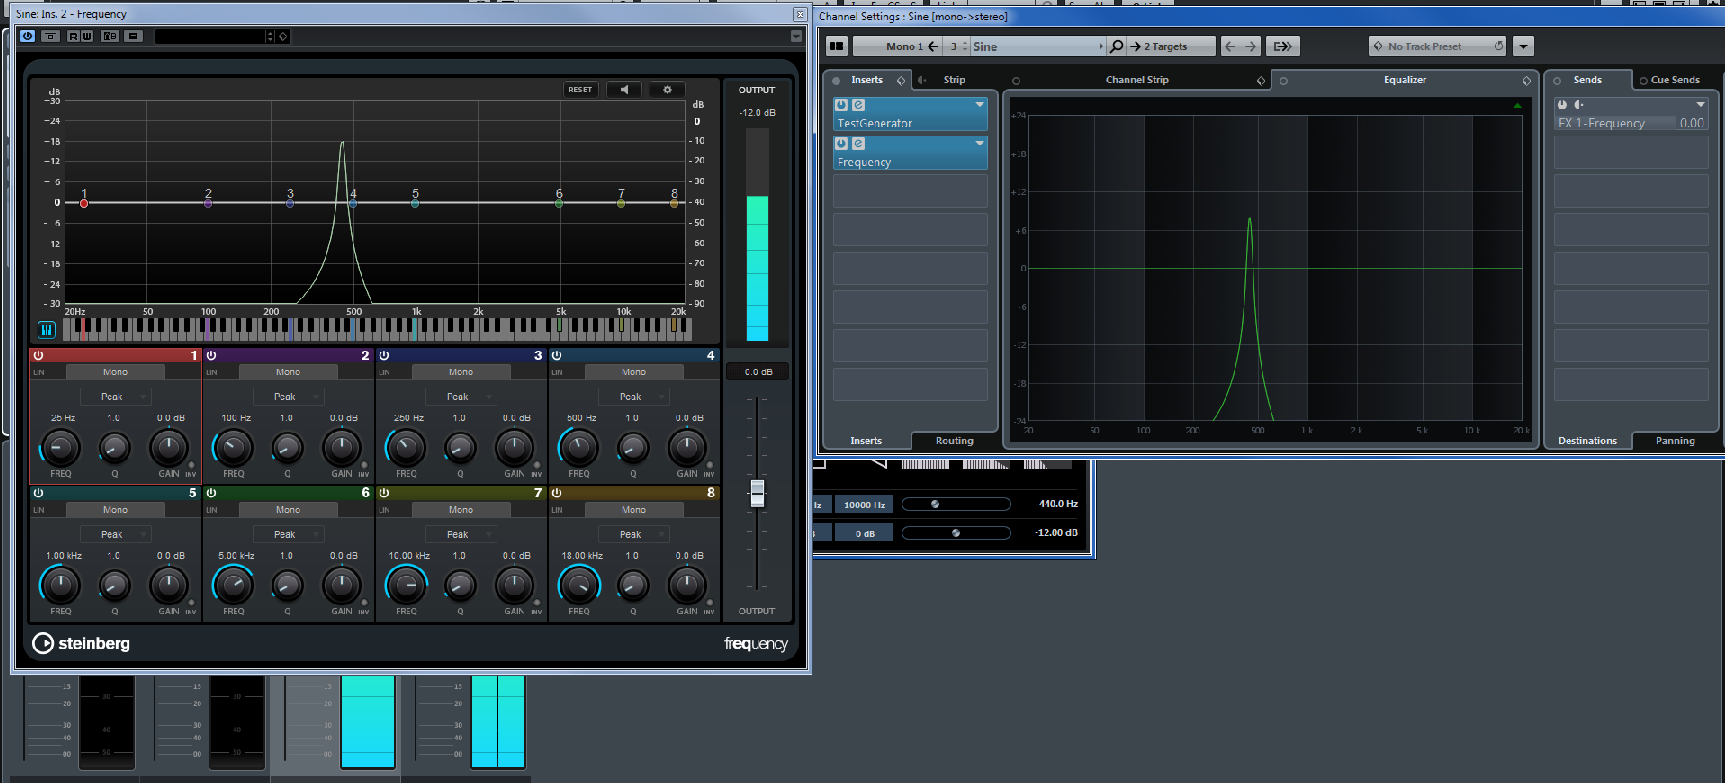Switch to the Routing tab

(954, 441)
